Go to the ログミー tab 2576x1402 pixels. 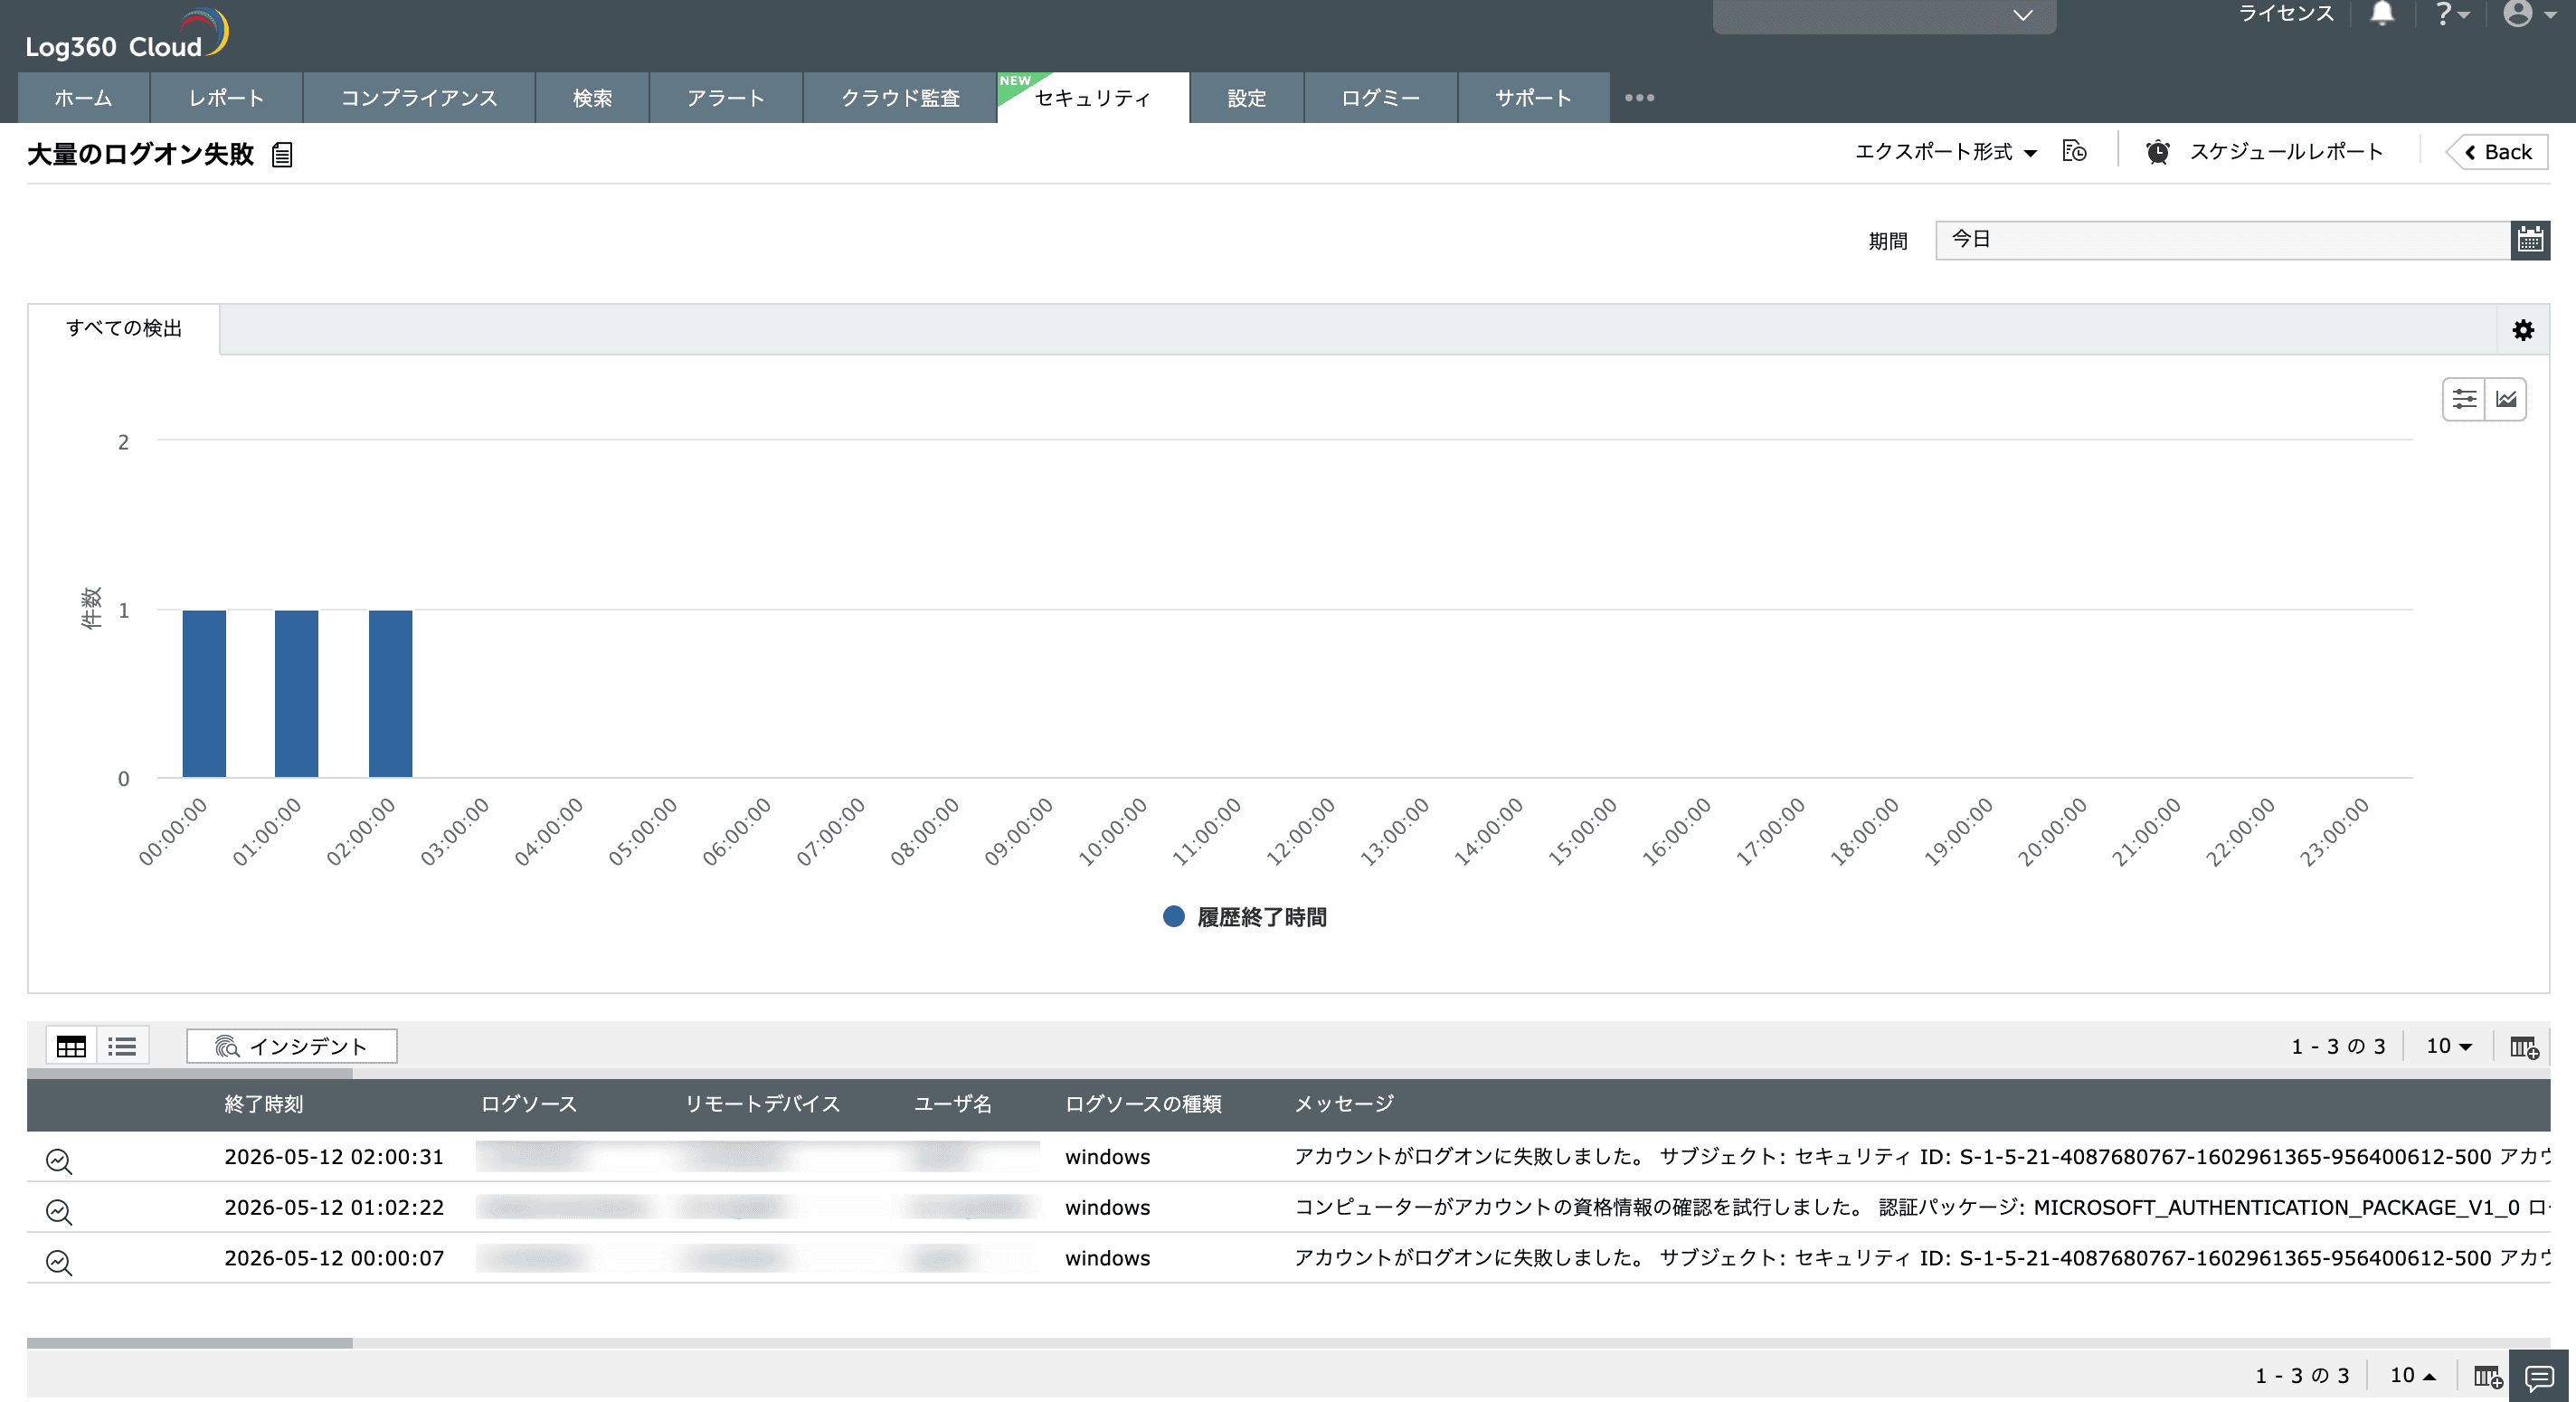coord(1380,98)
